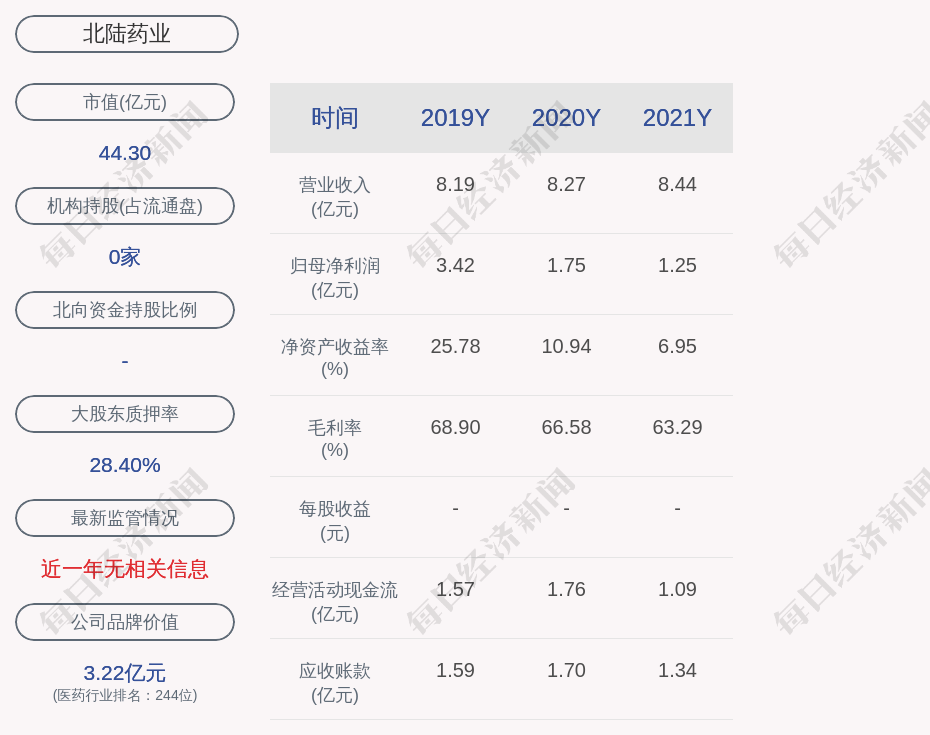Click the brand value 3.22亿元
The width and height of the screenshot is (930, 735).
[x=125, y=673]
